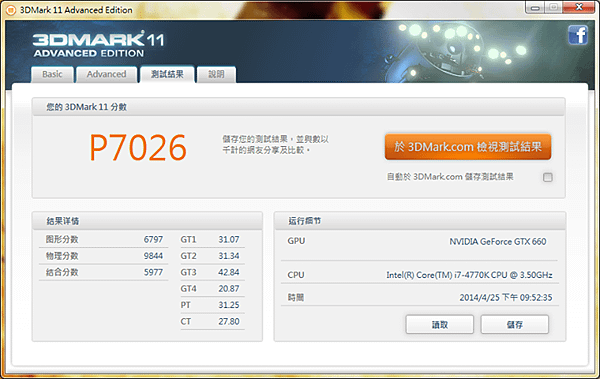Image resolution: width=600 pixels, height=379 pixels.
Task: Enable auto-save results on 3DMark.com checkbox
Action: (x=548, y=177)
